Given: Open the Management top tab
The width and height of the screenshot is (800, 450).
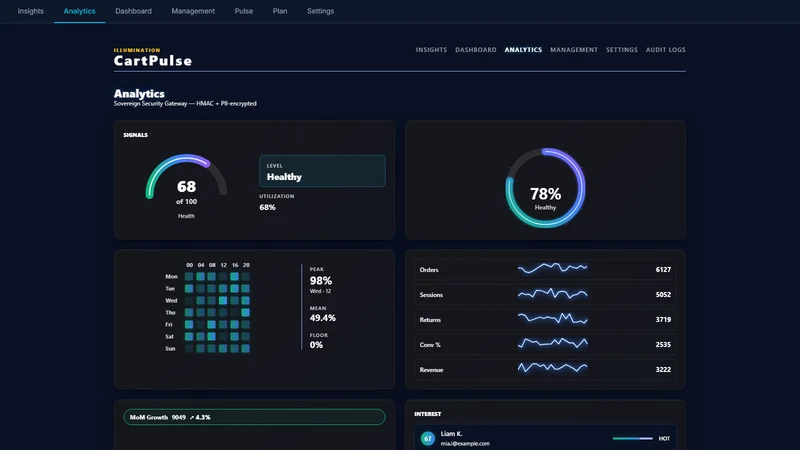Looking at the screenshot, I should [x=193, y=11].
